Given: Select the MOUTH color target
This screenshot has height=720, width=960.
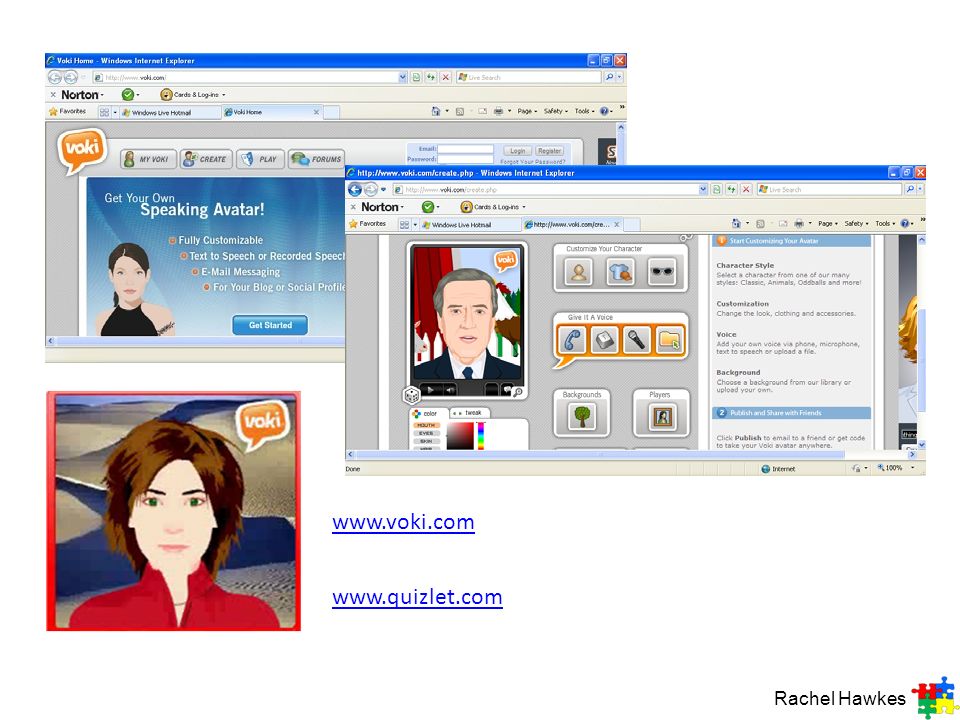Looking at the screenshot, I should [x=426, y=425].
